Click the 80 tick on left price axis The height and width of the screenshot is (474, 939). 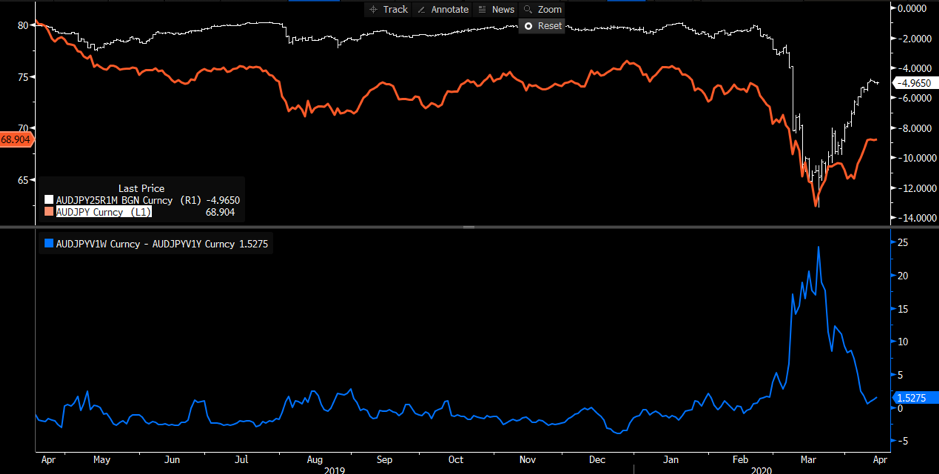point(23,25)
